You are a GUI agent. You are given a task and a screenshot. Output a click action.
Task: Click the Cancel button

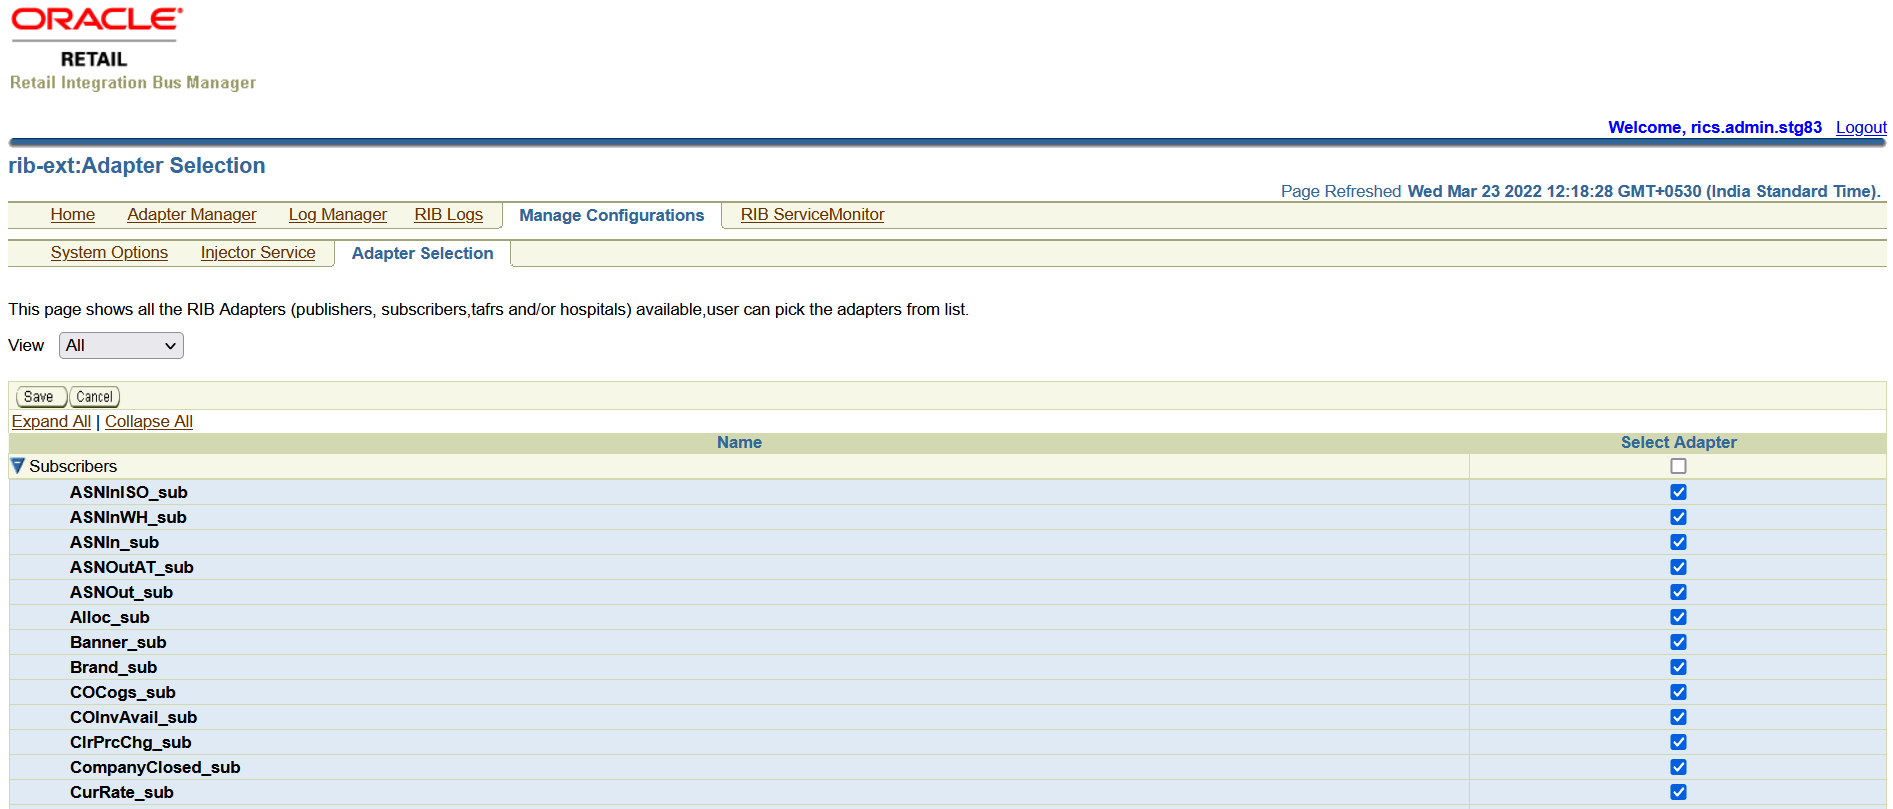(95, 397)
